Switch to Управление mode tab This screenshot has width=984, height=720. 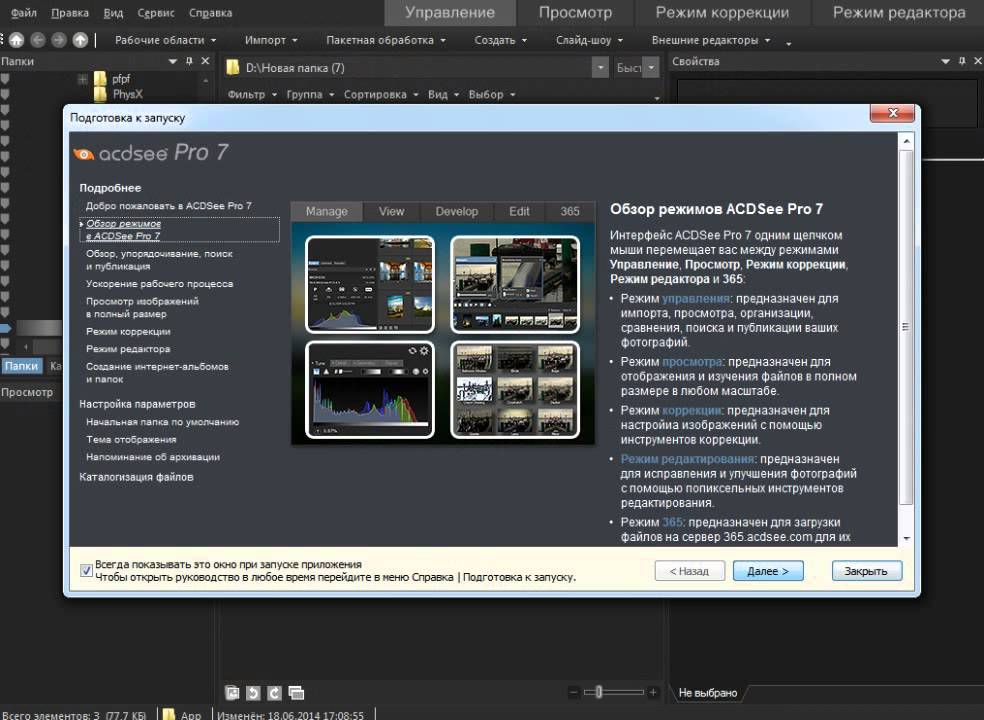tap(449, 13)
